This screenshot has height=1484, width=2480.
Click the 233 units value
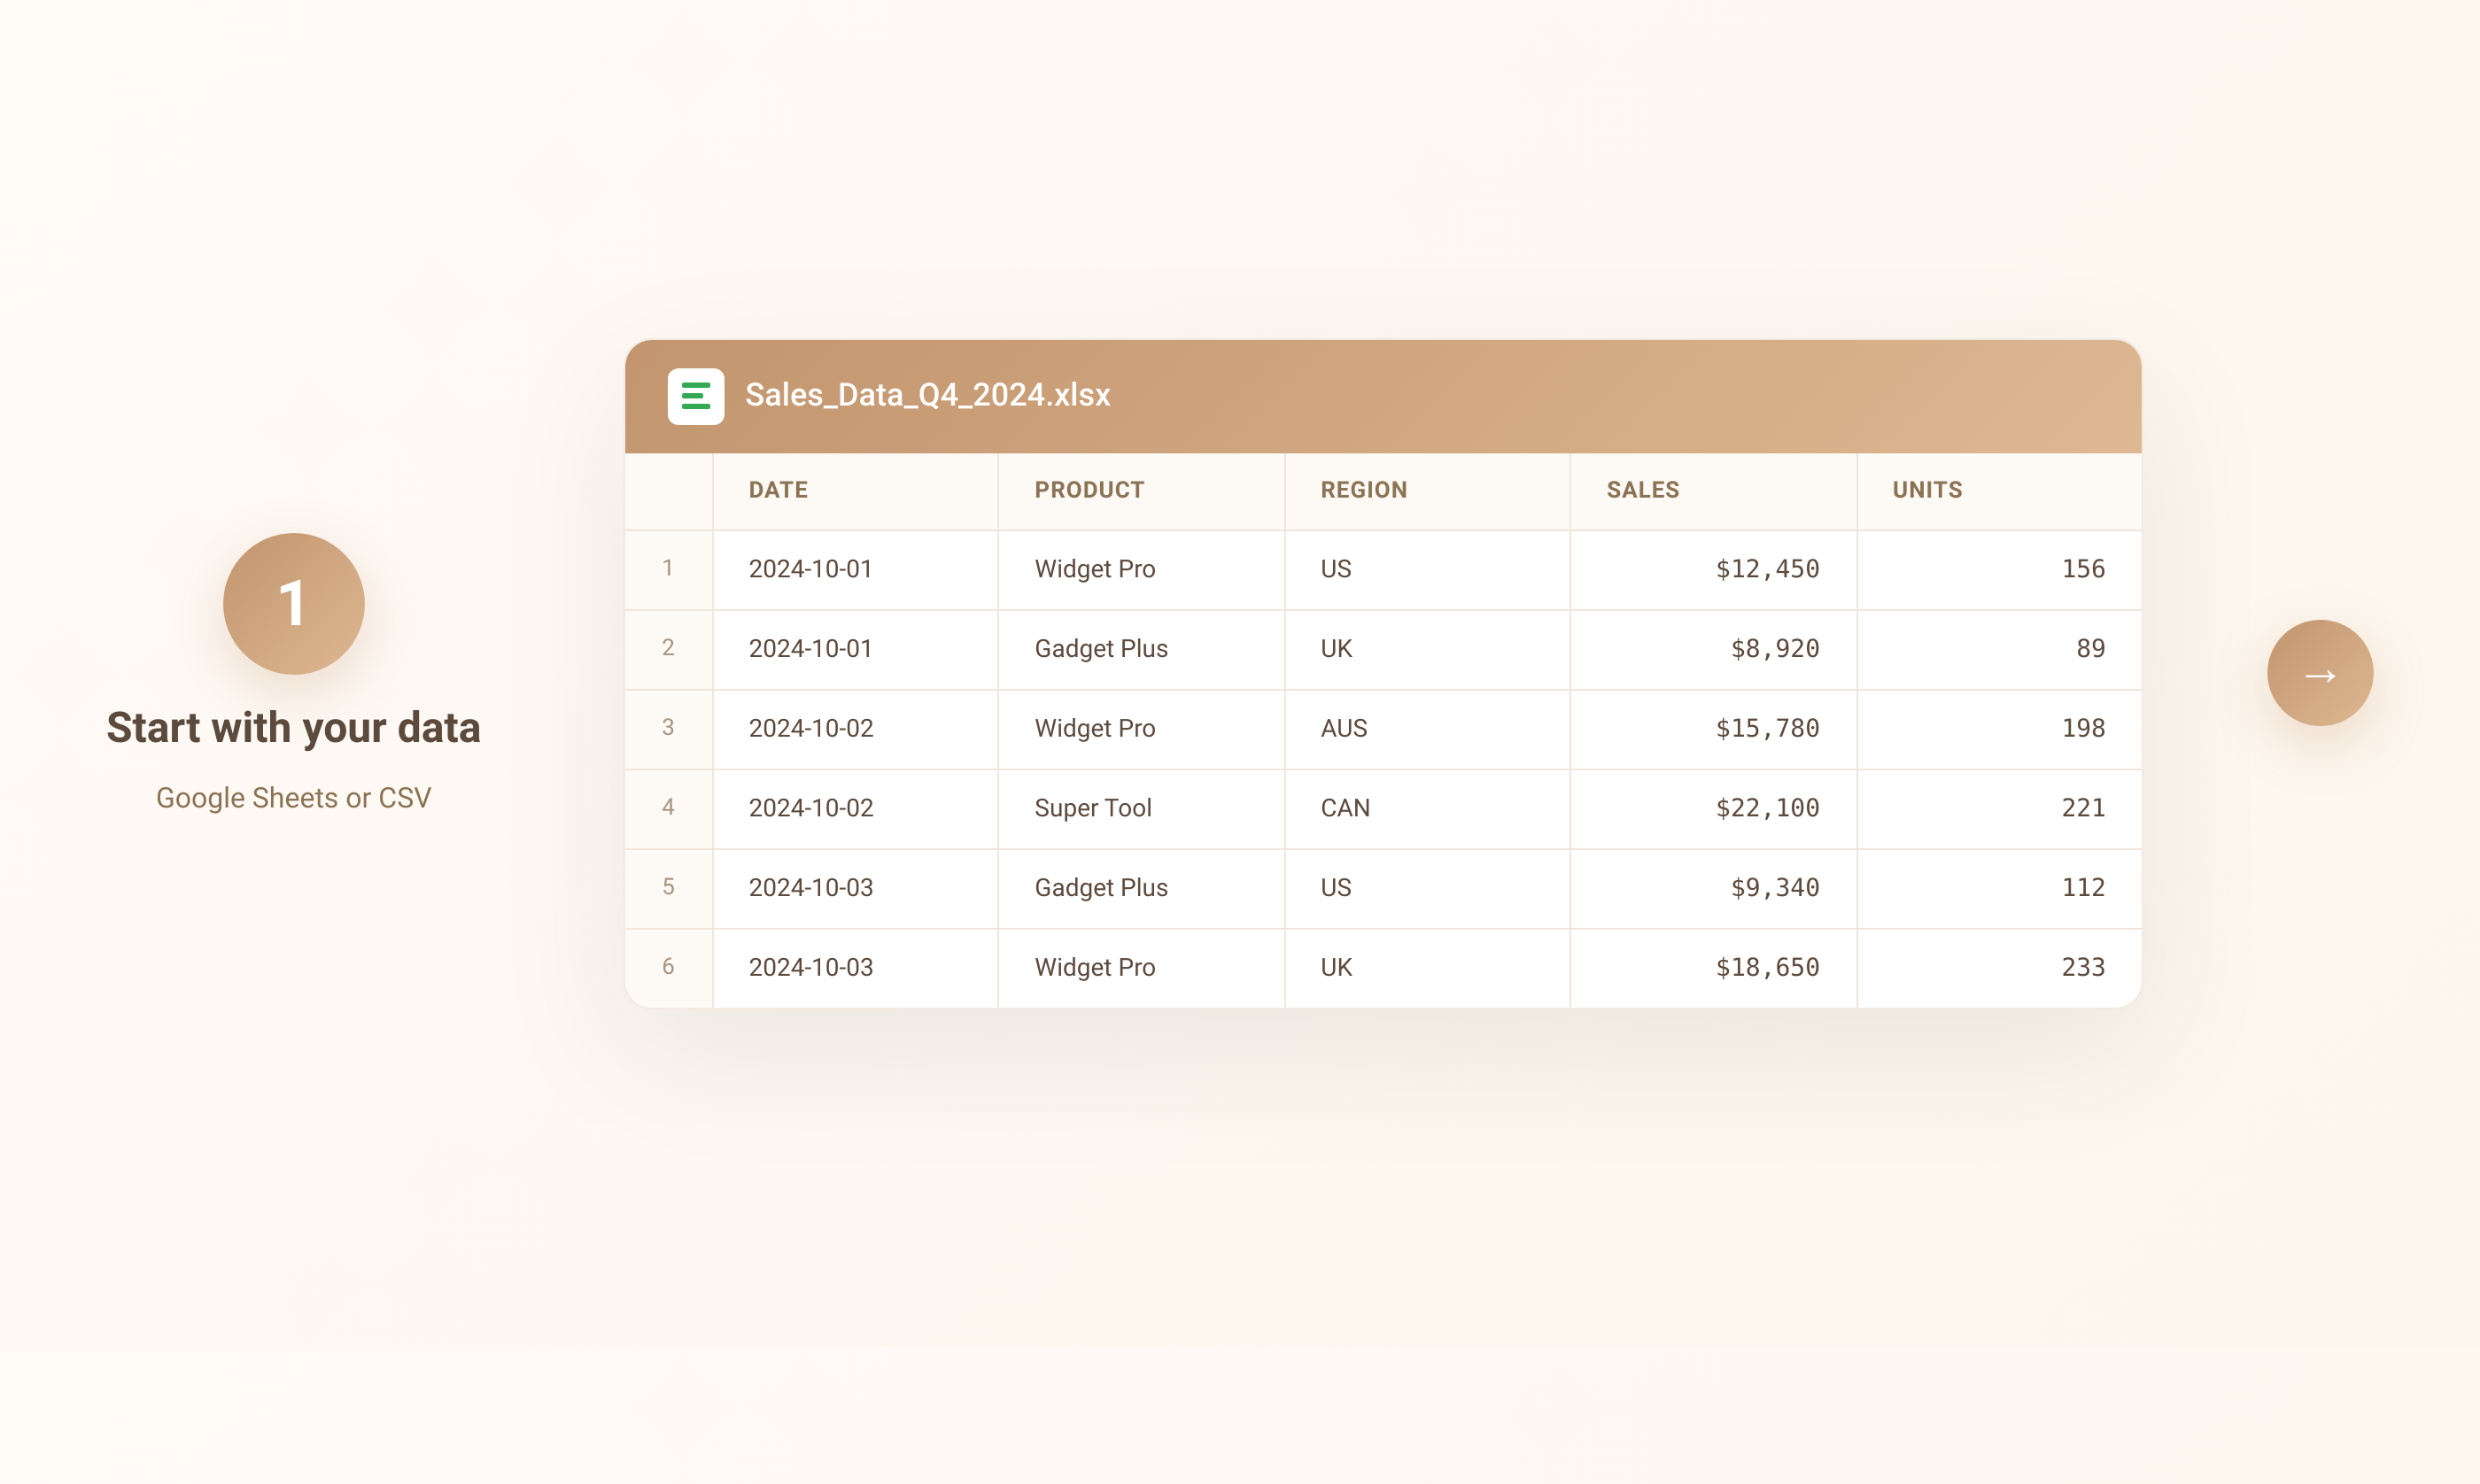[2083, 967]
